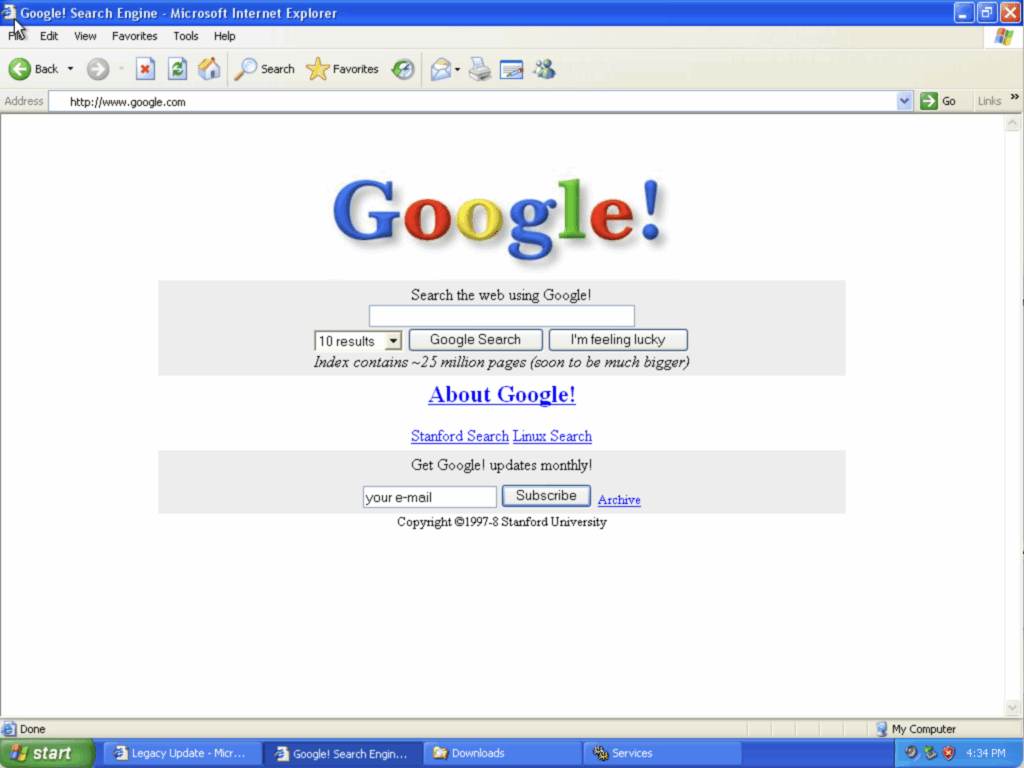1024x768 pixels.
Task: Open the Tools menu
Action: pyautogui.click(x=186, y=36)
